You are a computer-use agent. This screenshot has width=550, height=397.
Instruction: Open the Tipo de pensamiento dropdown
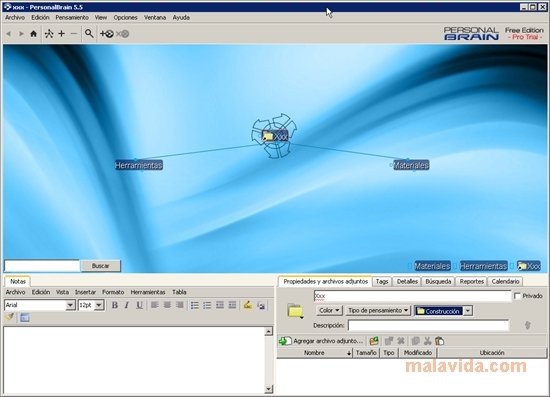tap(378, 310)
